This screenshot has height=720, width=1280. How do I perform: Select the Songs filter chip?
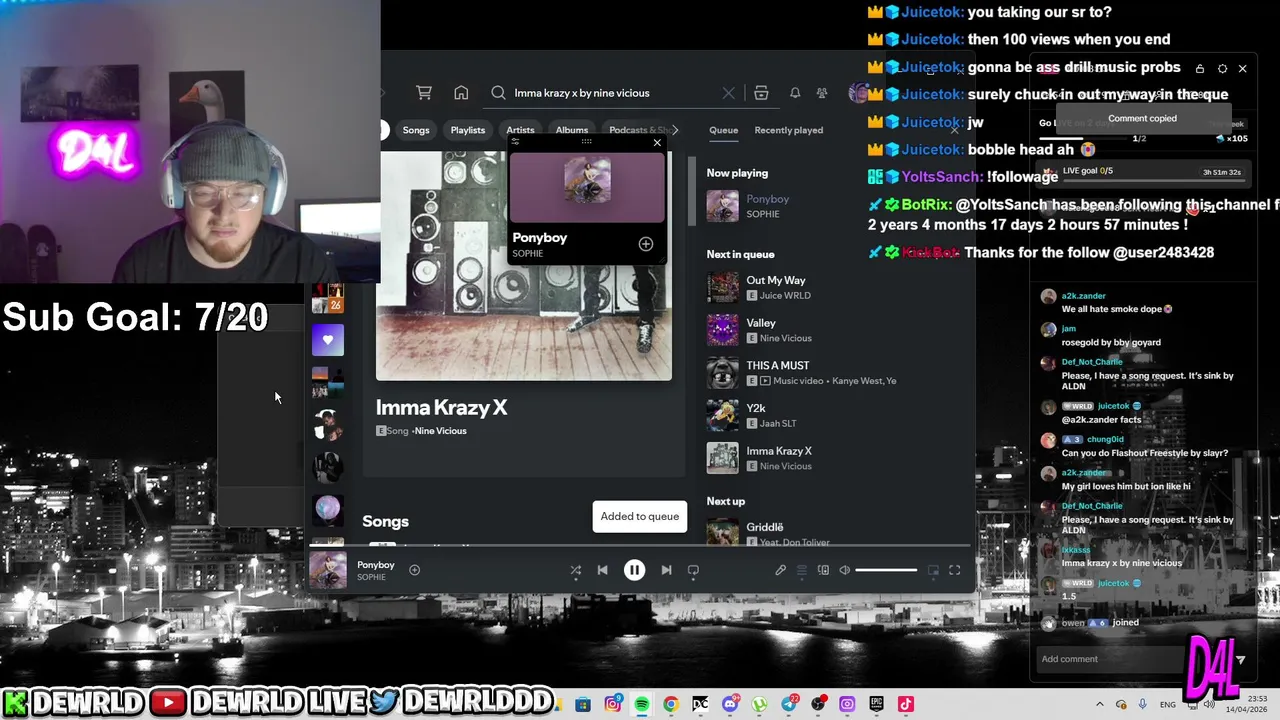coord(416,130)
